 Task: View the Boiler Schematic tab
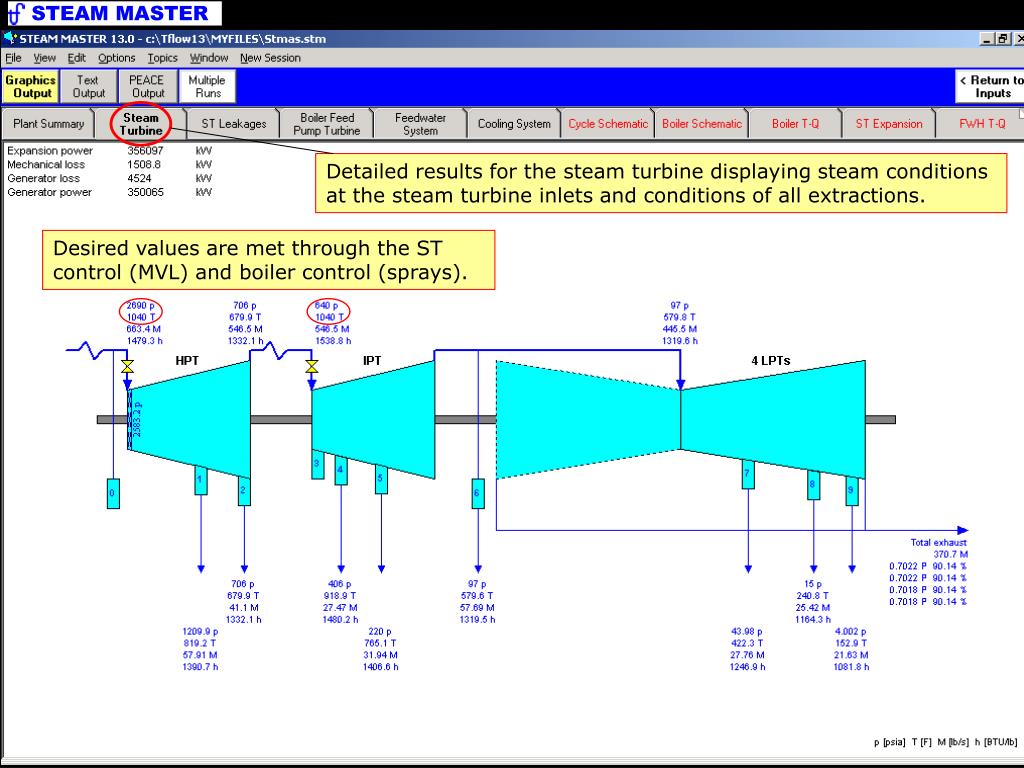click(x=702, y=123)
